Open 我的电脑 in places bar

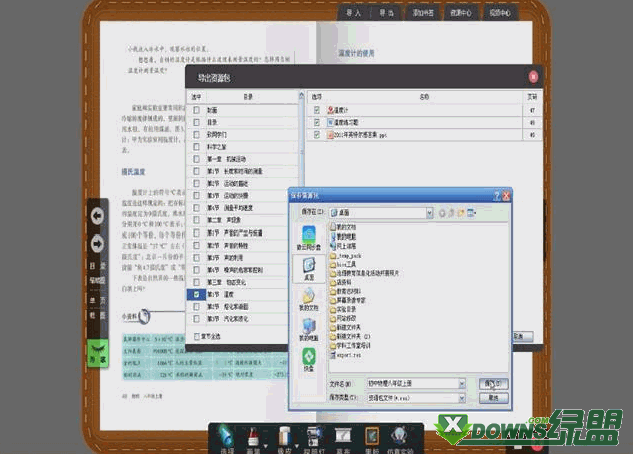tap(309, 329)
